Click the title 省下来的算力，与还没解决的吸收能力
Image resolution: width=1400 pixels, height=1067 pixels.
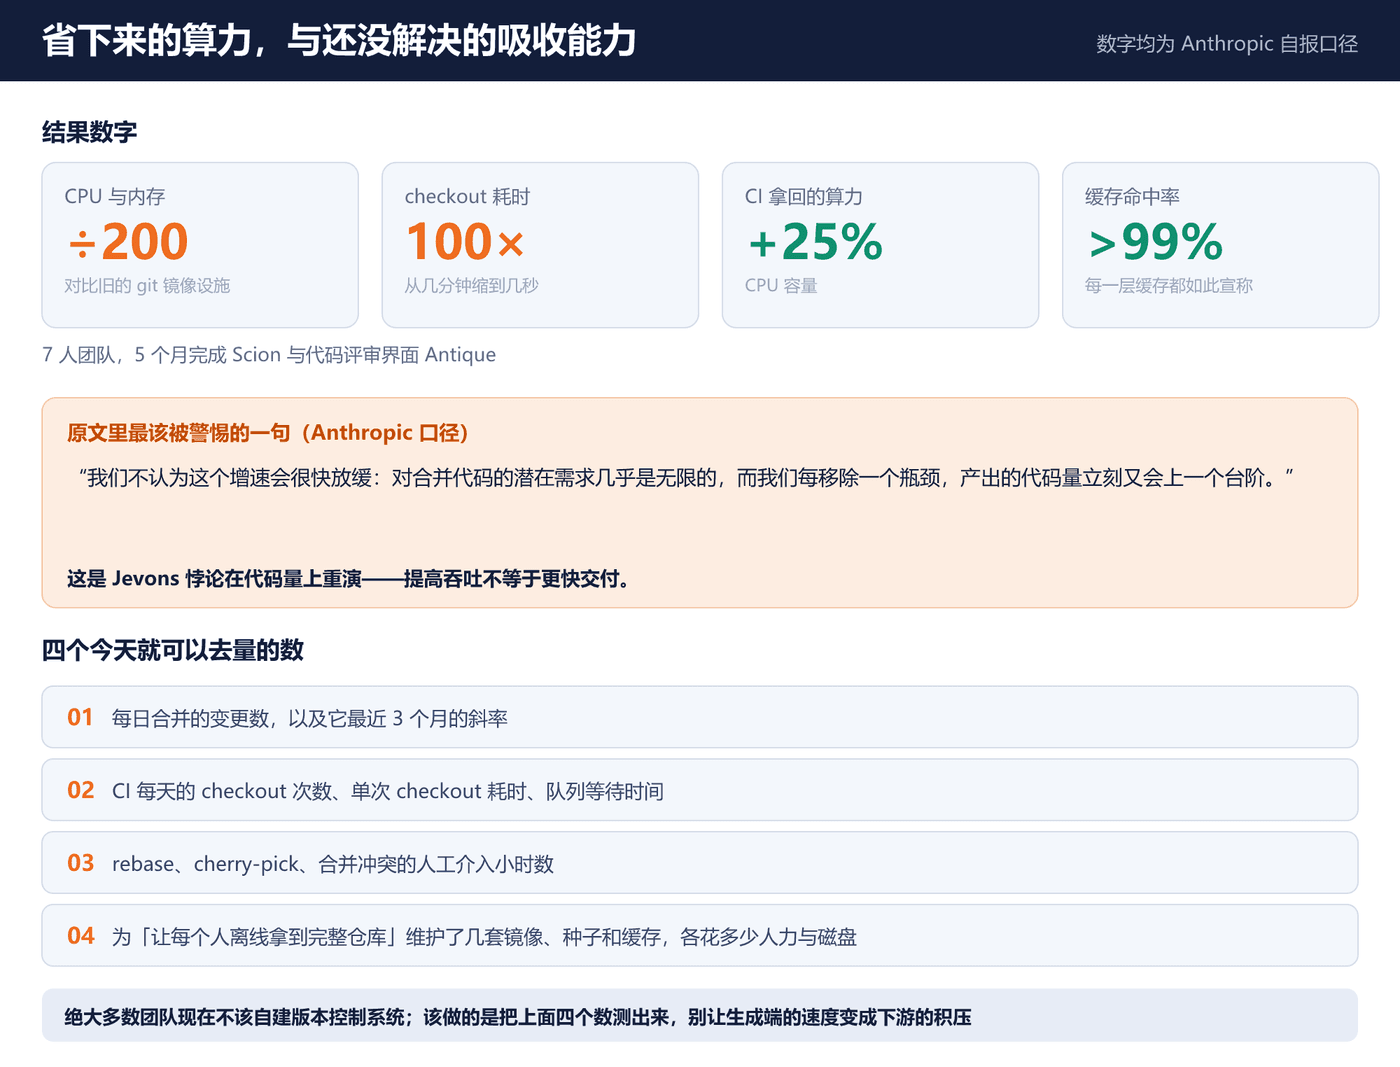[339, 41]
